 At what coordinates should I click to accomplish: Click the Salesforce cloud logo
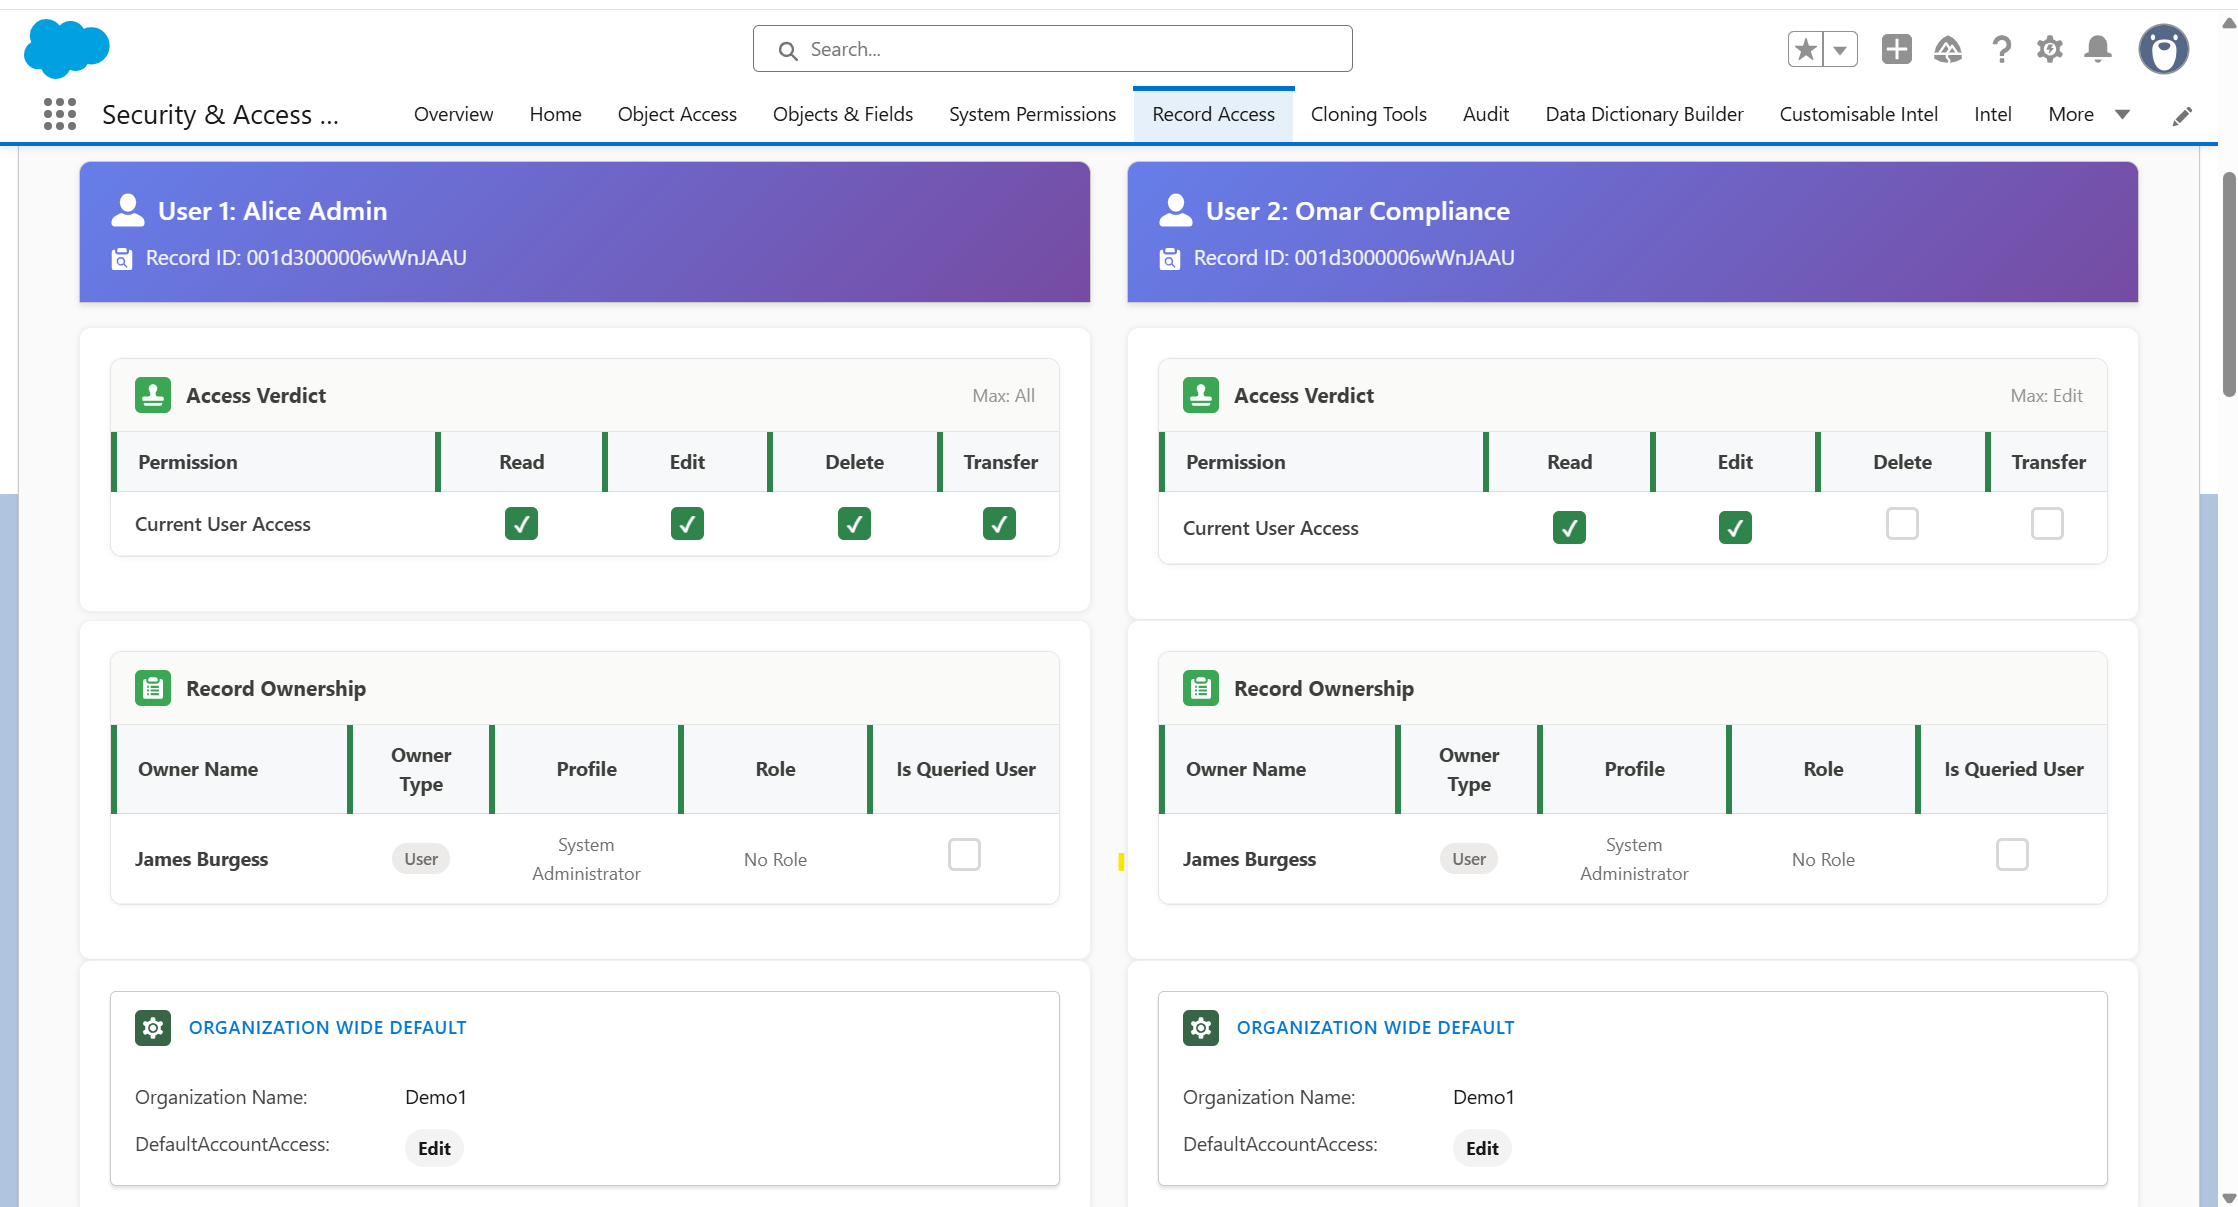pos(66,48)
